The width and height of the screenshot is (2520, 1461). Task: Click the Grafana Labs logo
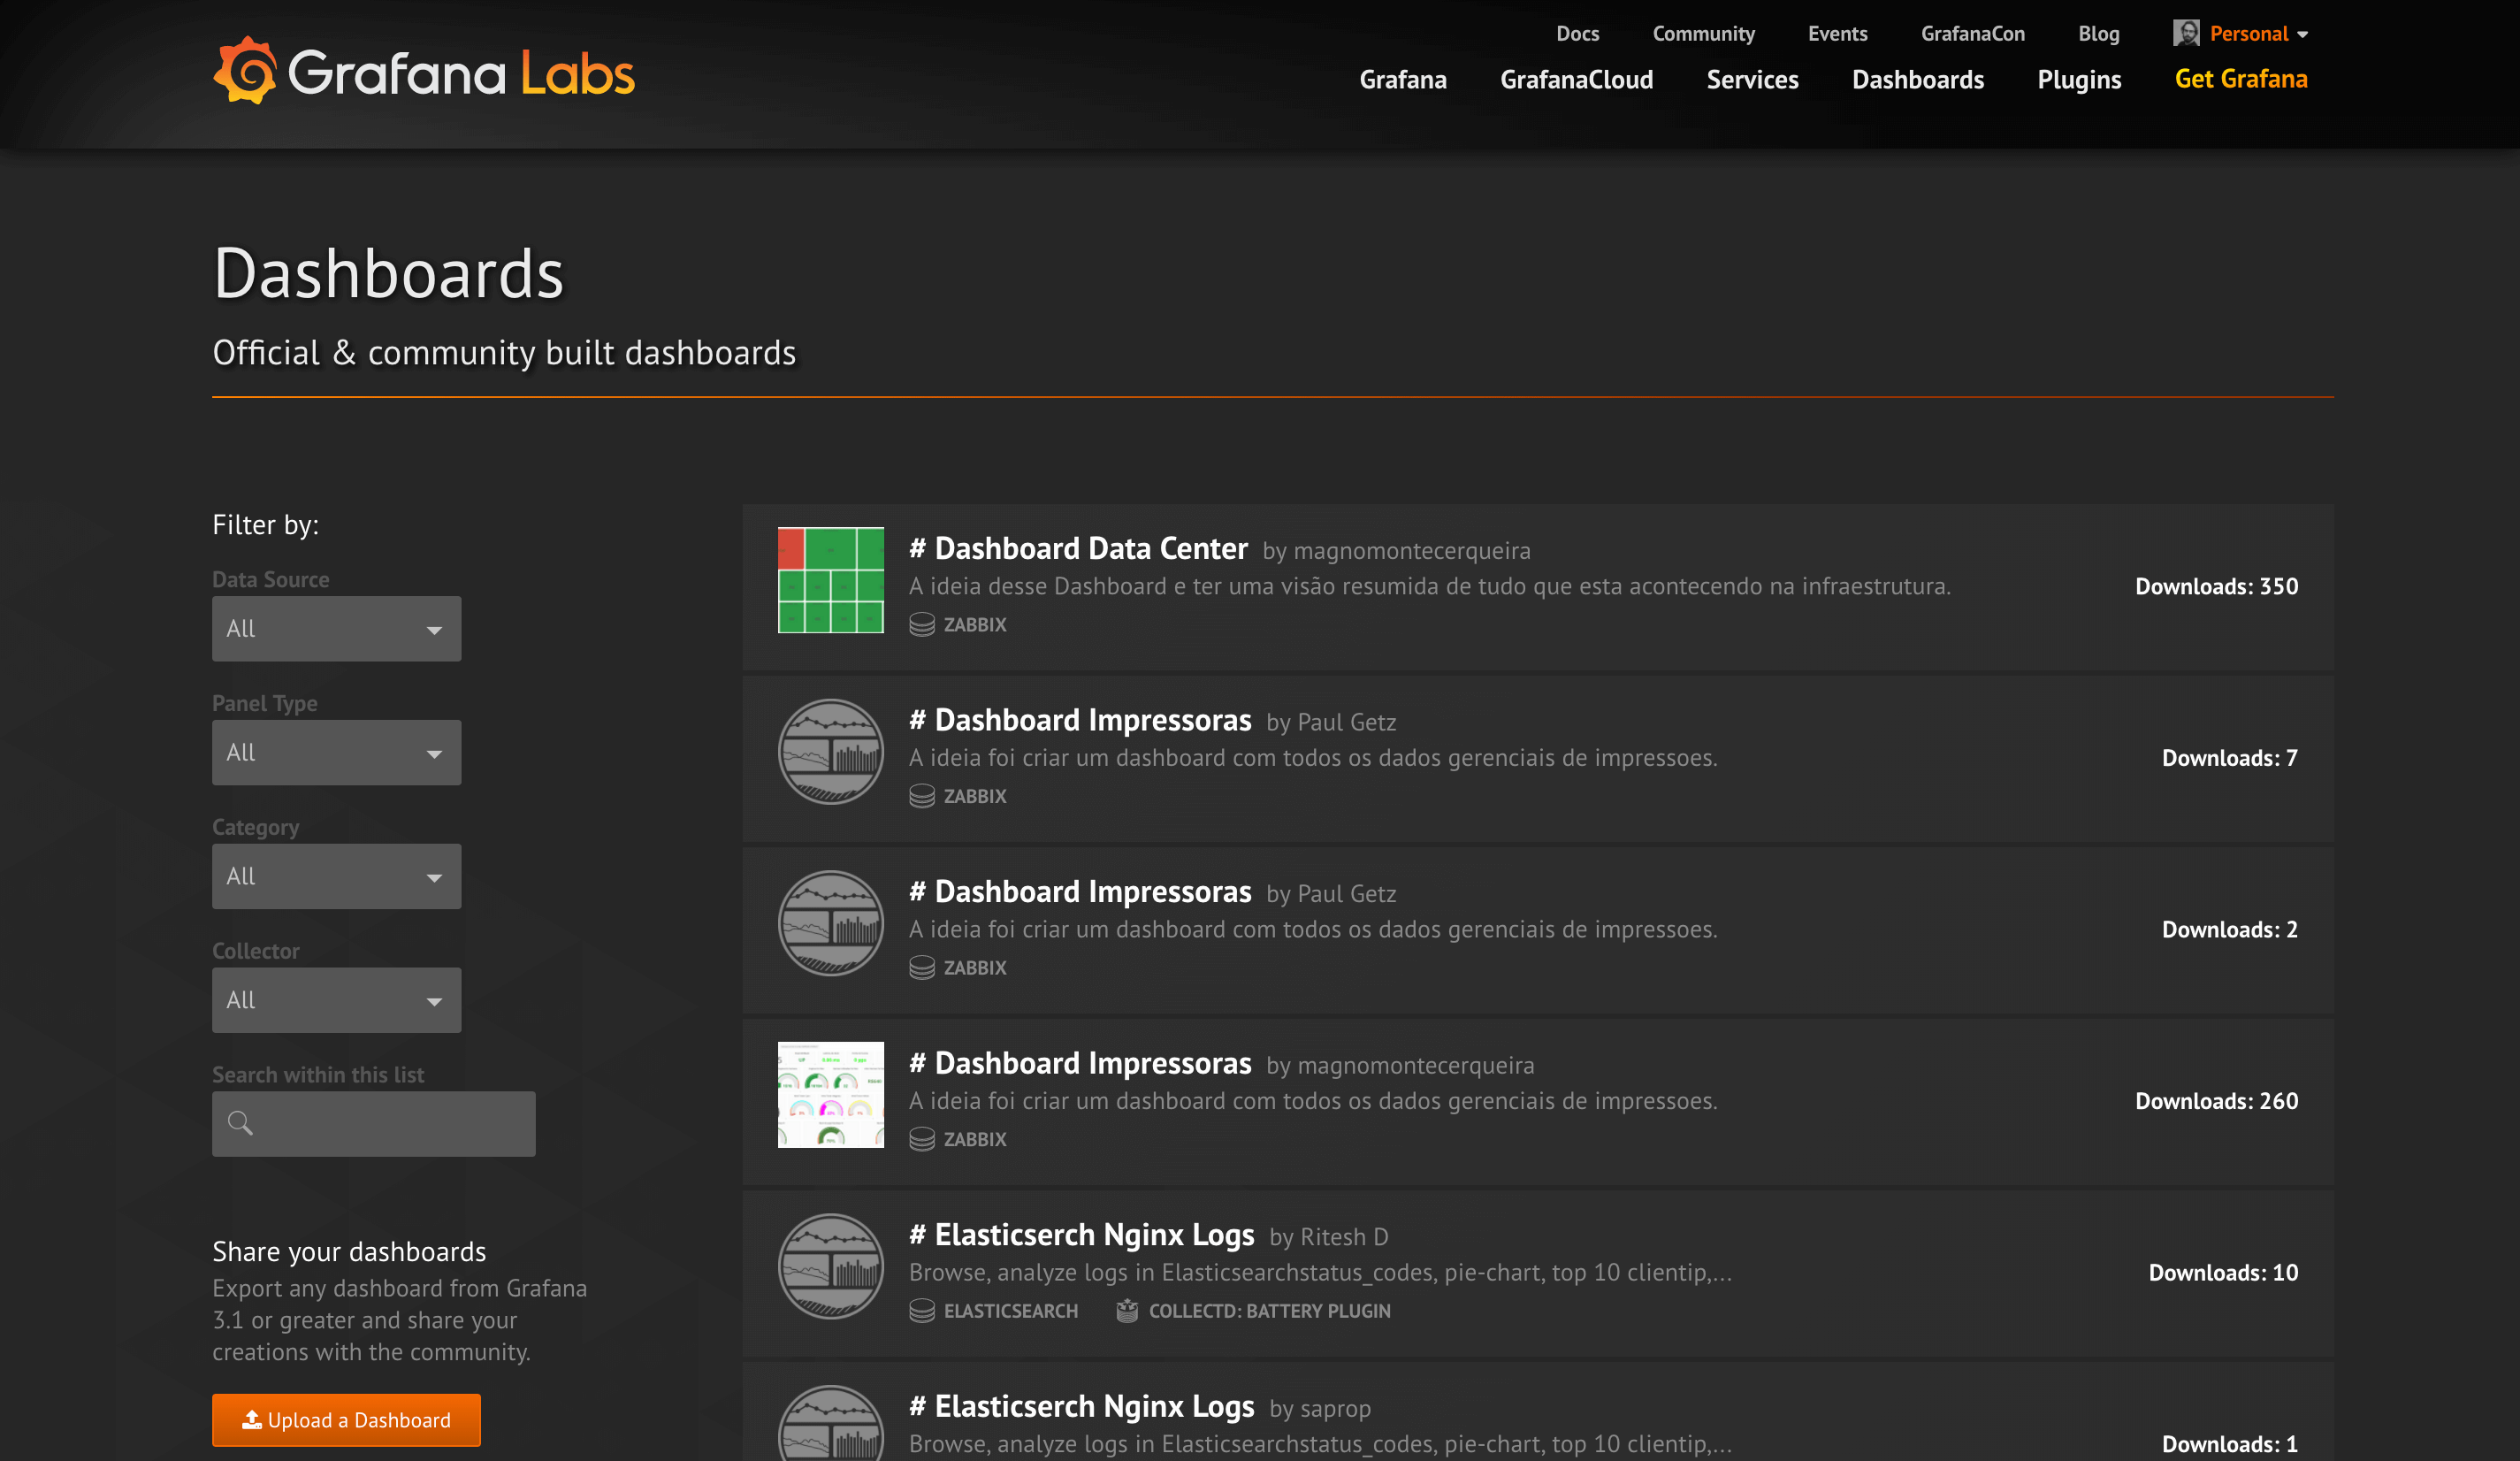pyautogui.click(x=423, y=72)
